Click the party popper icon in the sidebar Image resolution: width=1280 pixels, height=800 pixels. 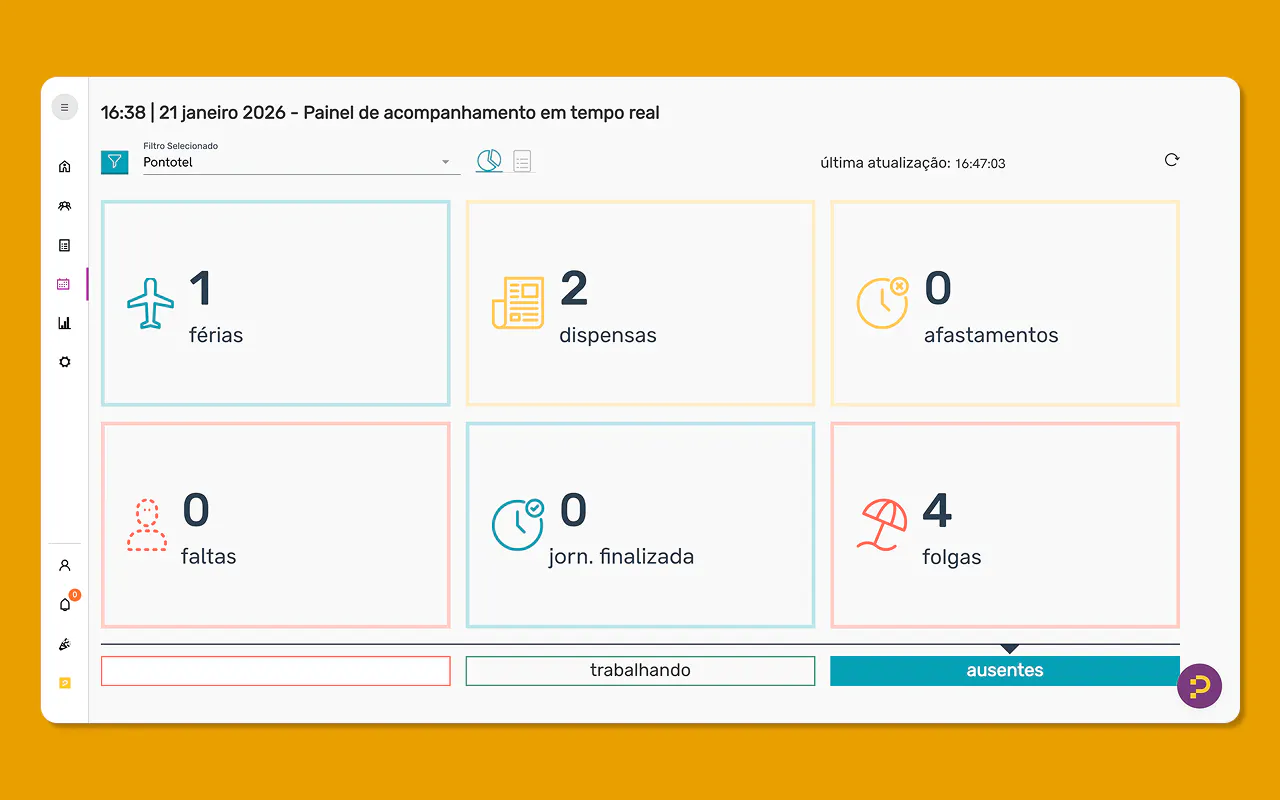tap(65, 644)
